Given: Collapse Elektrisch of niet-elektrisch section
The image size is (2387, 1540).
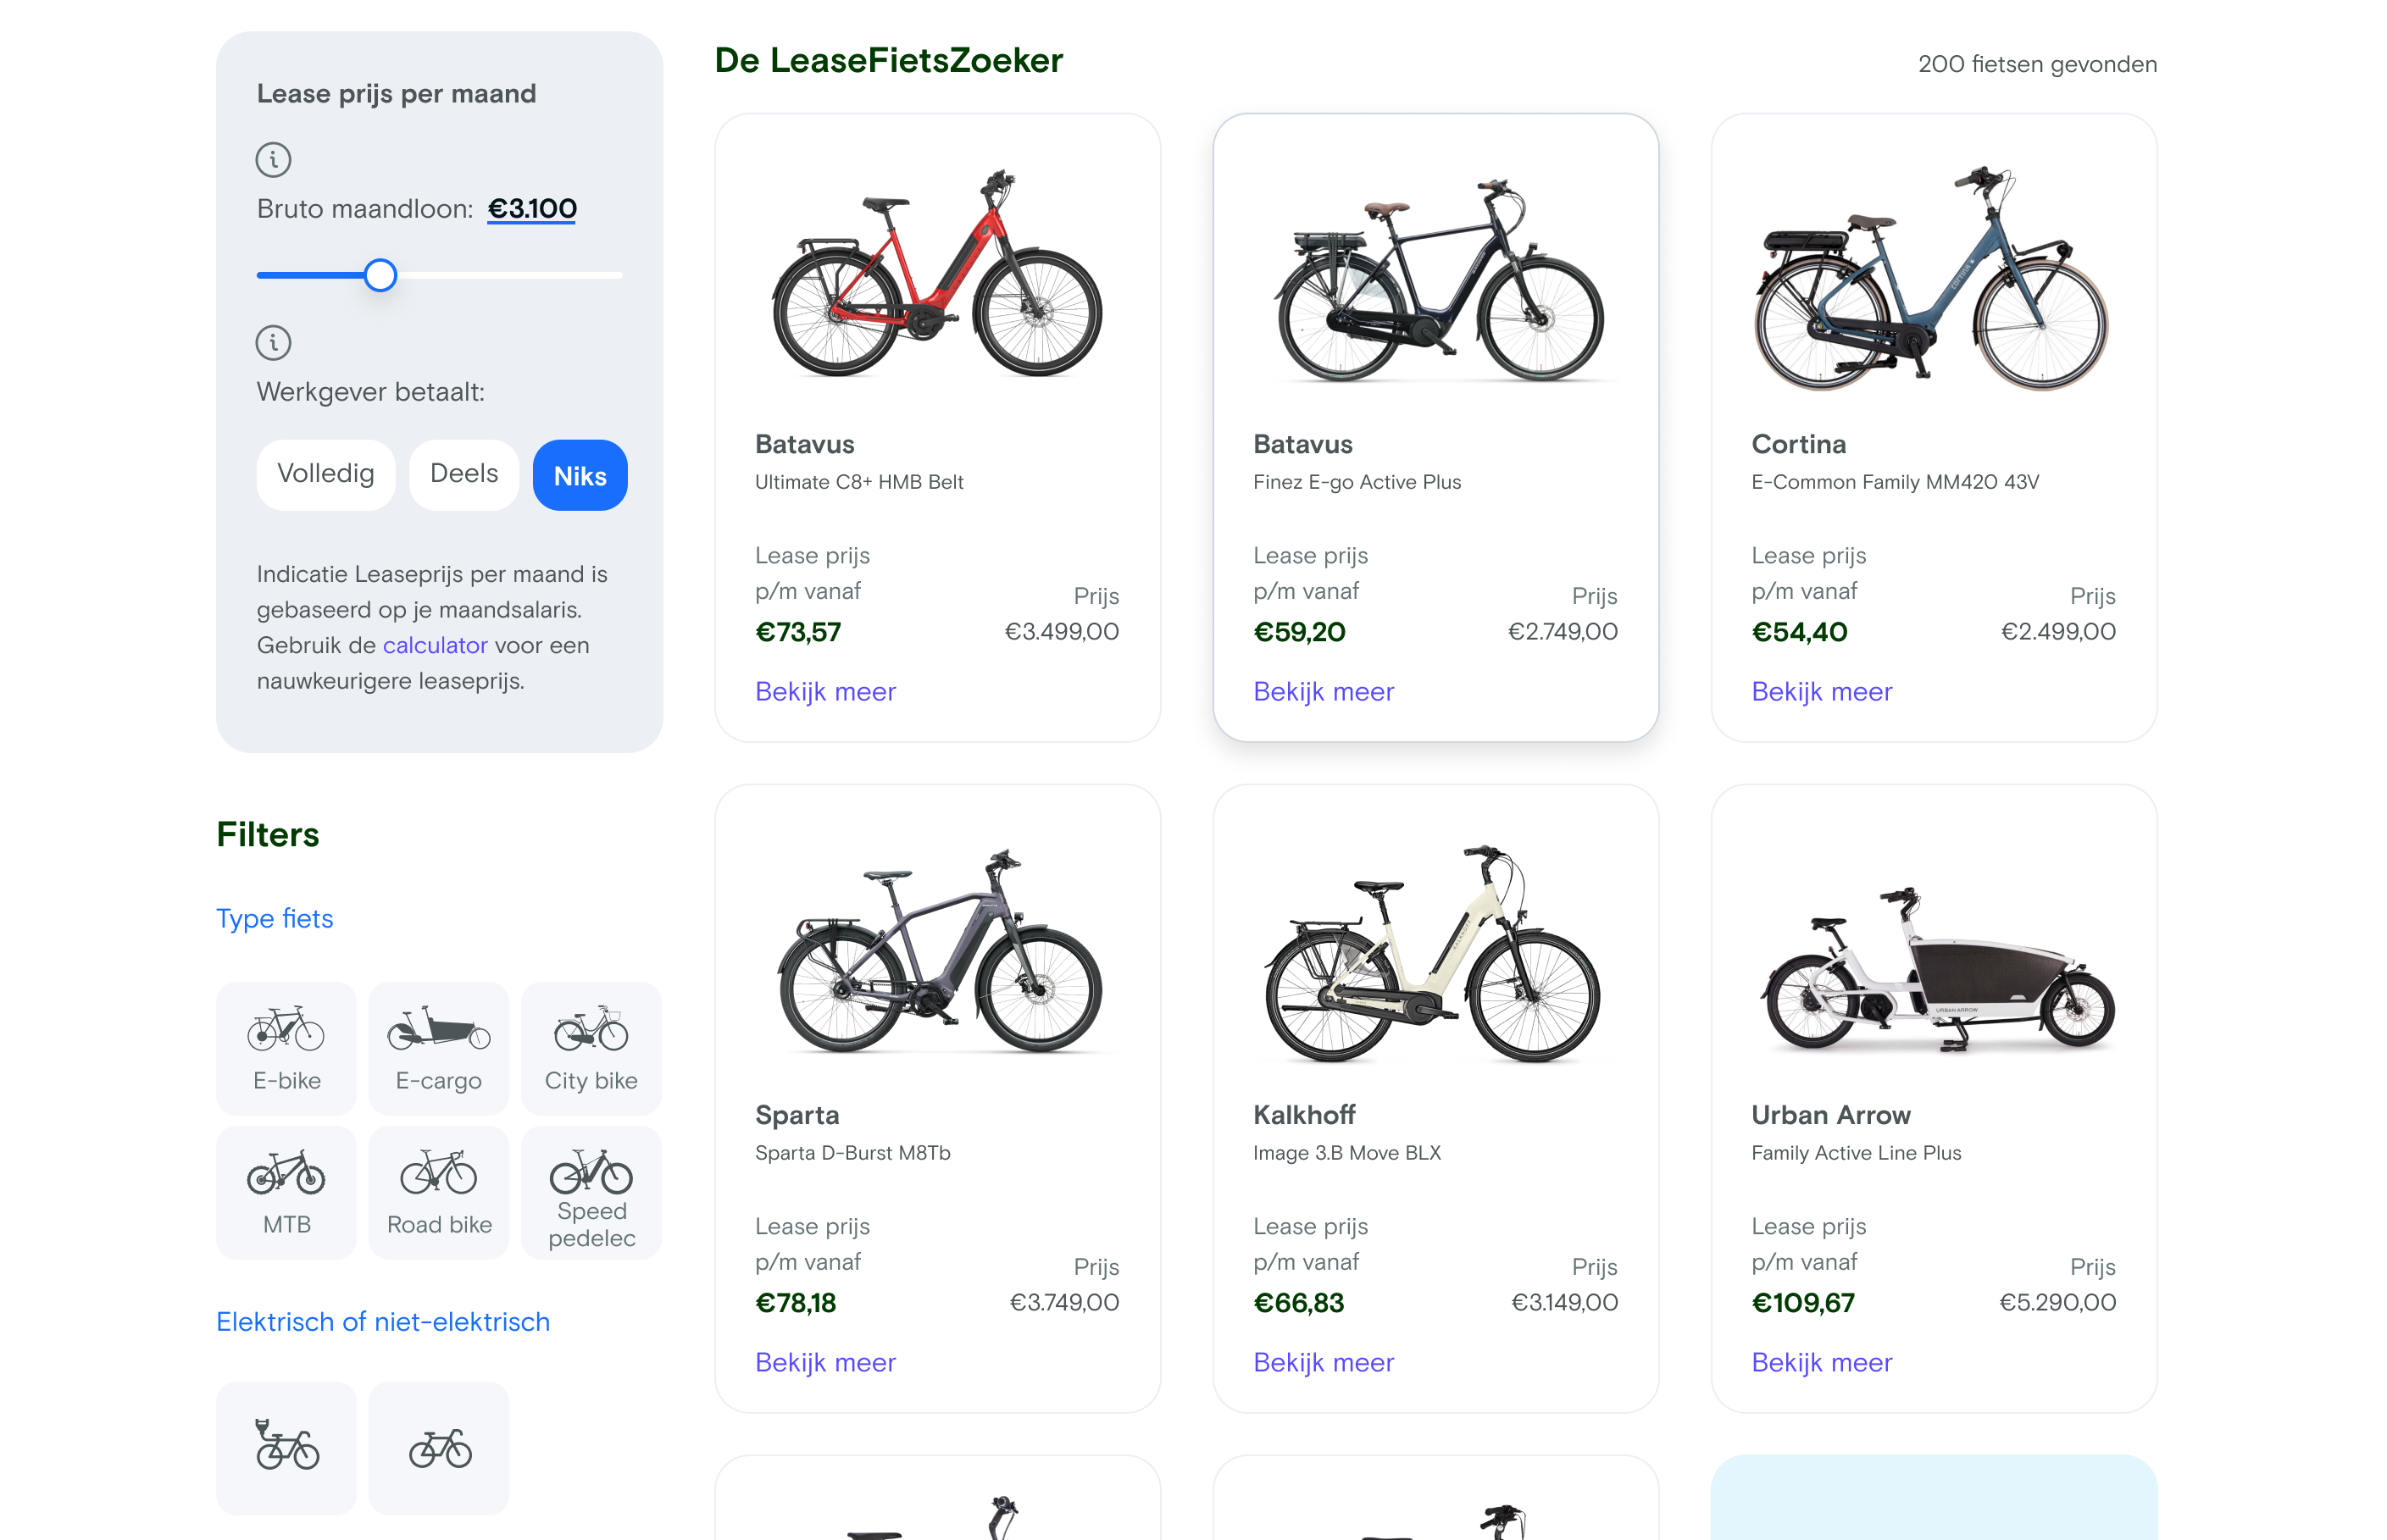Looking at the screenshot, I should 383,1321.
